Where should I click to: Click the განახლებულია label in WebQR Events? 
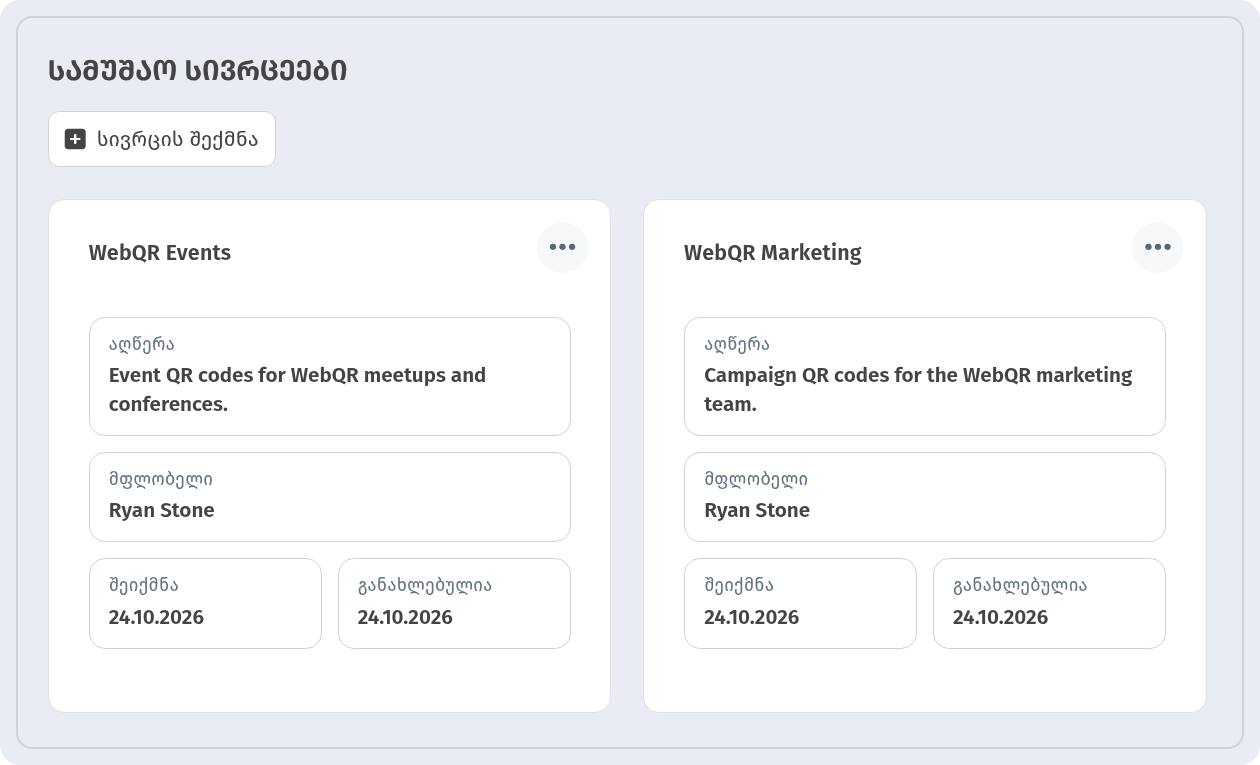[425, 585]
